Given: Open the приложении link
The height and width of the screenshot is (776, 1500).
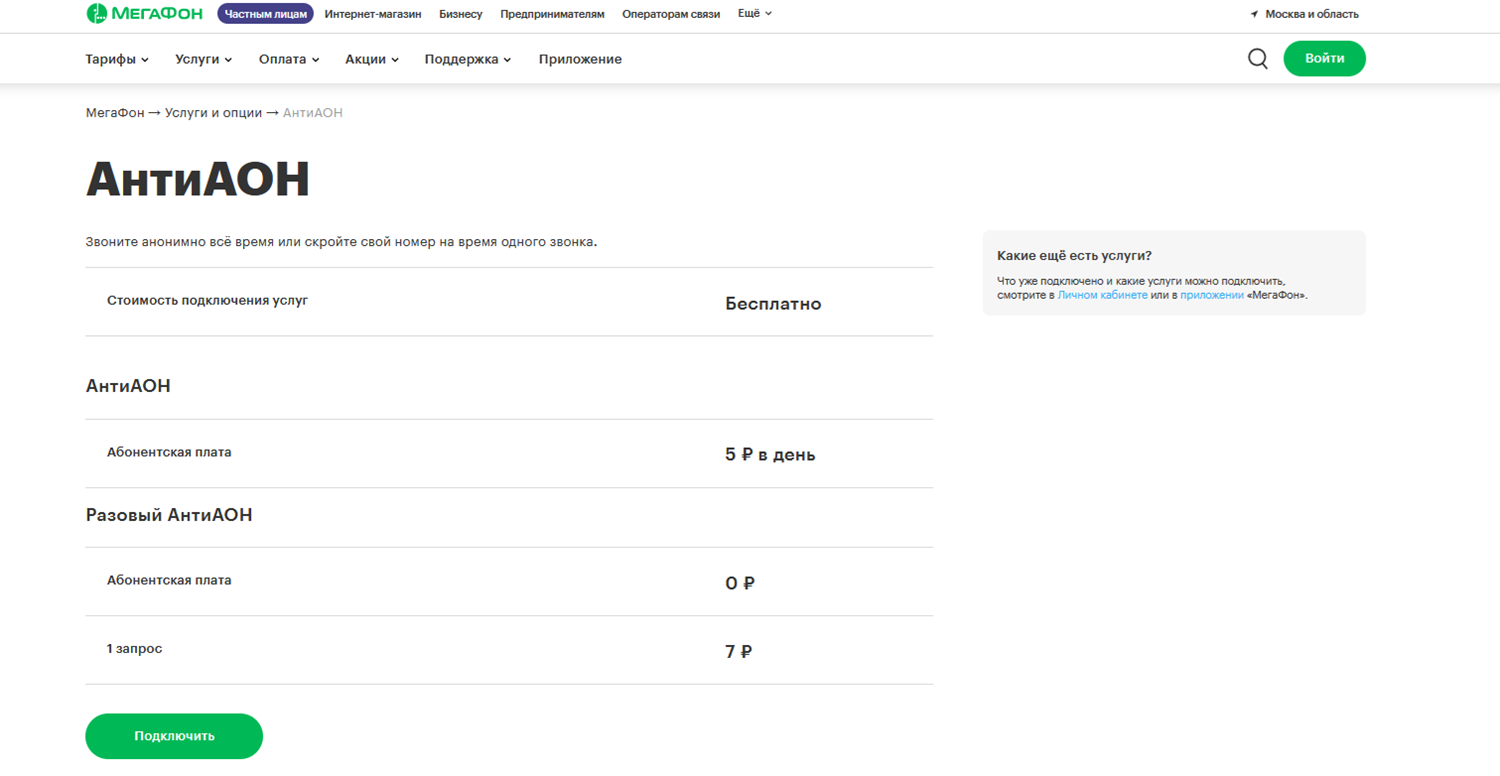Looking at the screenshot, I should [1212, 296].
